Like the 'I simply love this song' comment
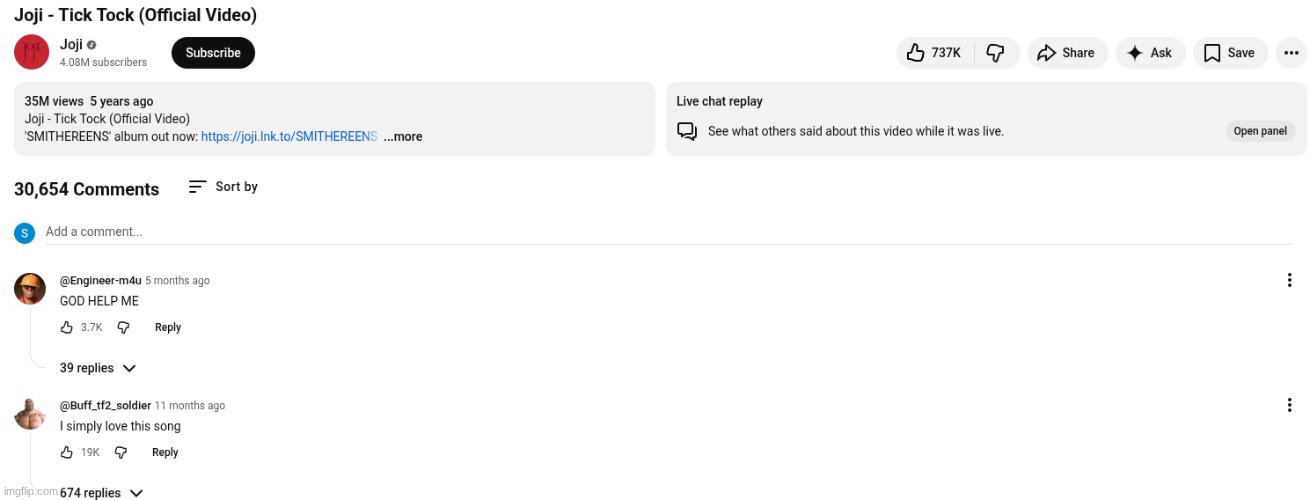Image resolution: width=1310 pixels, height=500 pixels. (x=67, y=452)
